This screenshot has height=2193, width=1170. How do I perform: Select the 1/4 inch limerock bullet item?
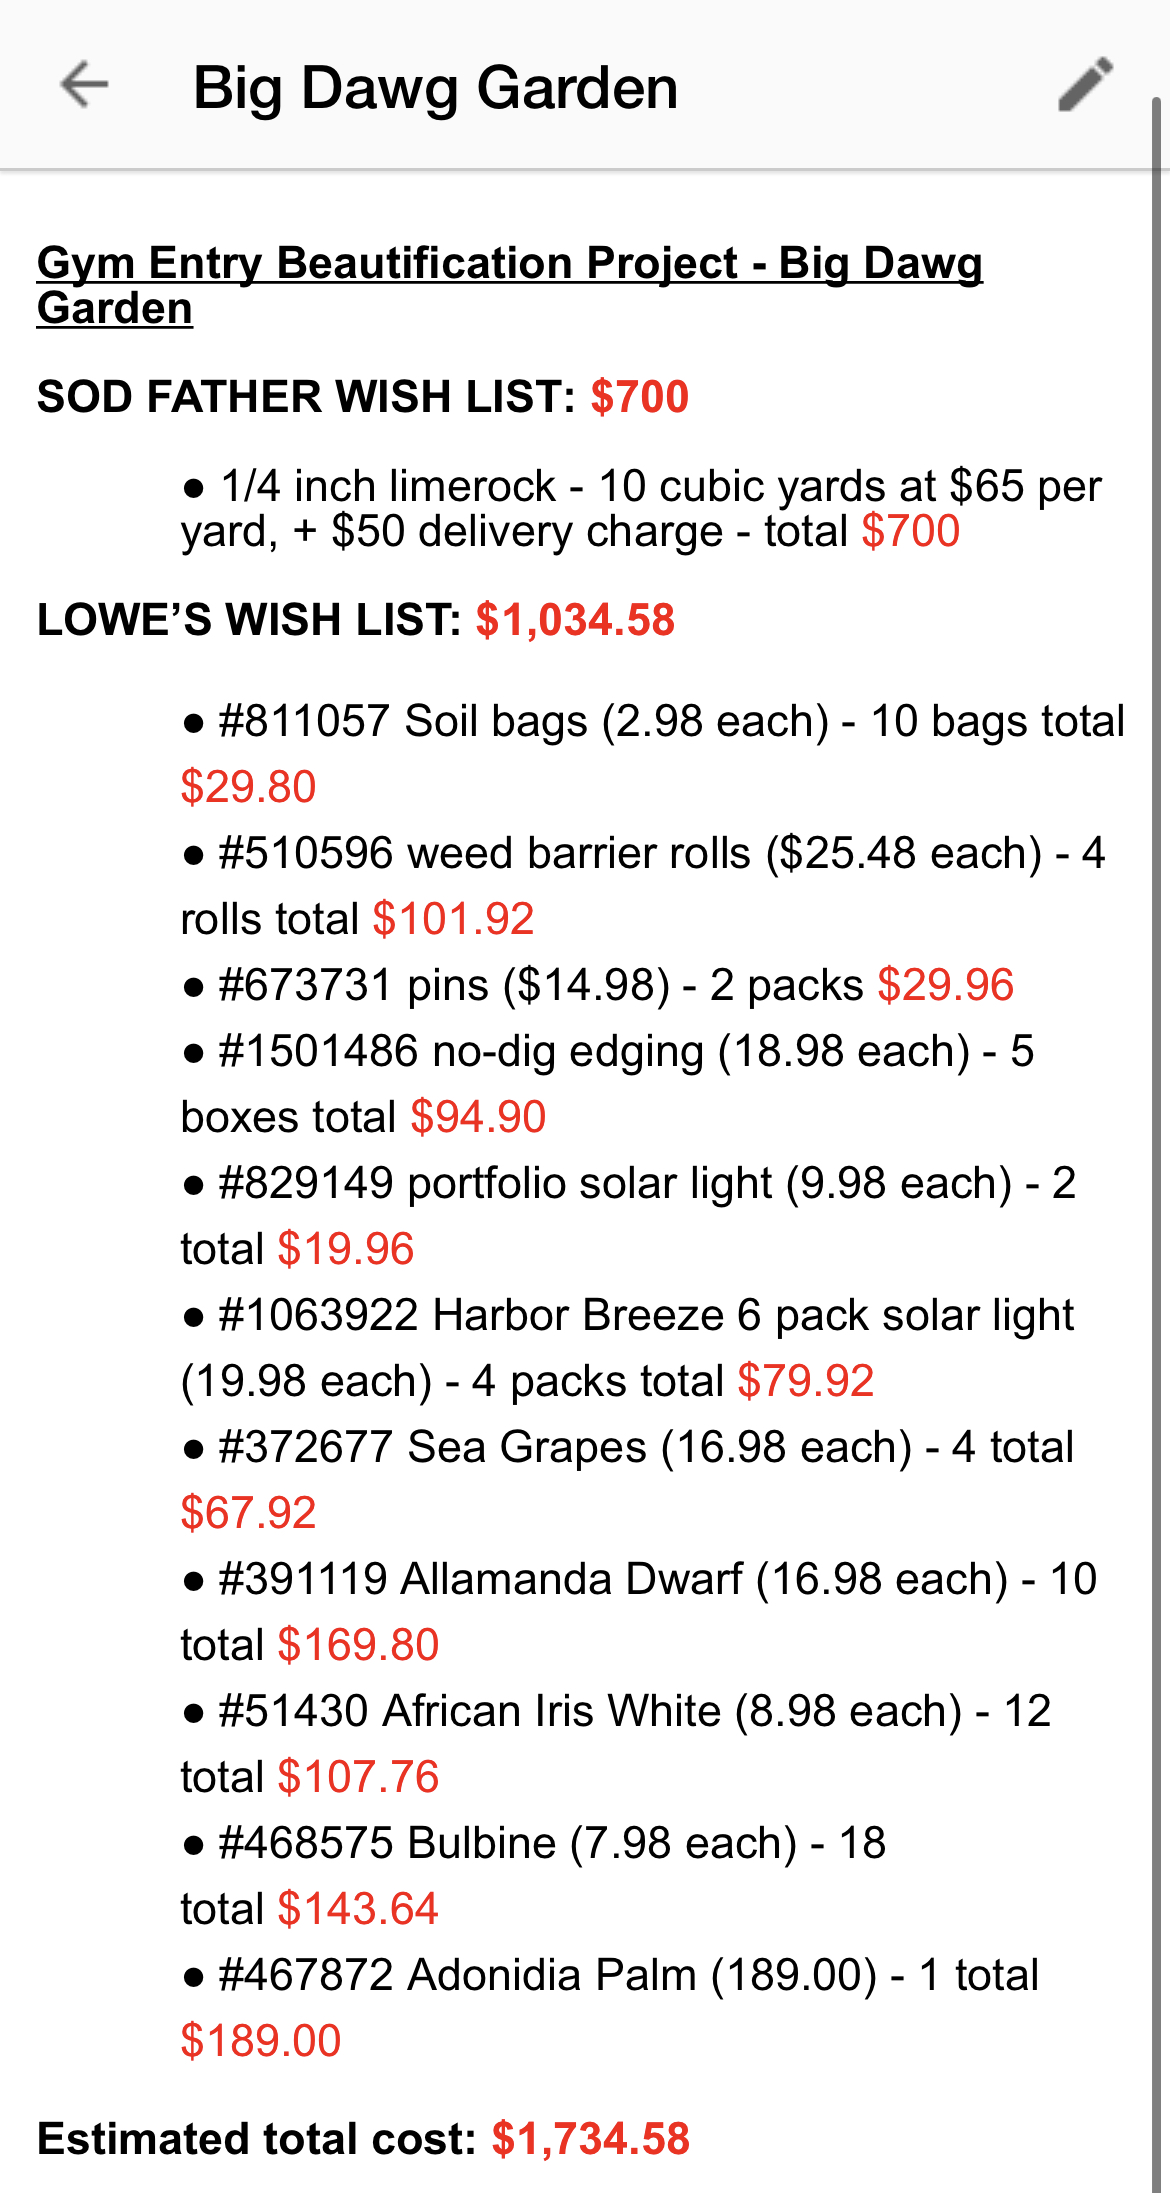coord(640,508)
